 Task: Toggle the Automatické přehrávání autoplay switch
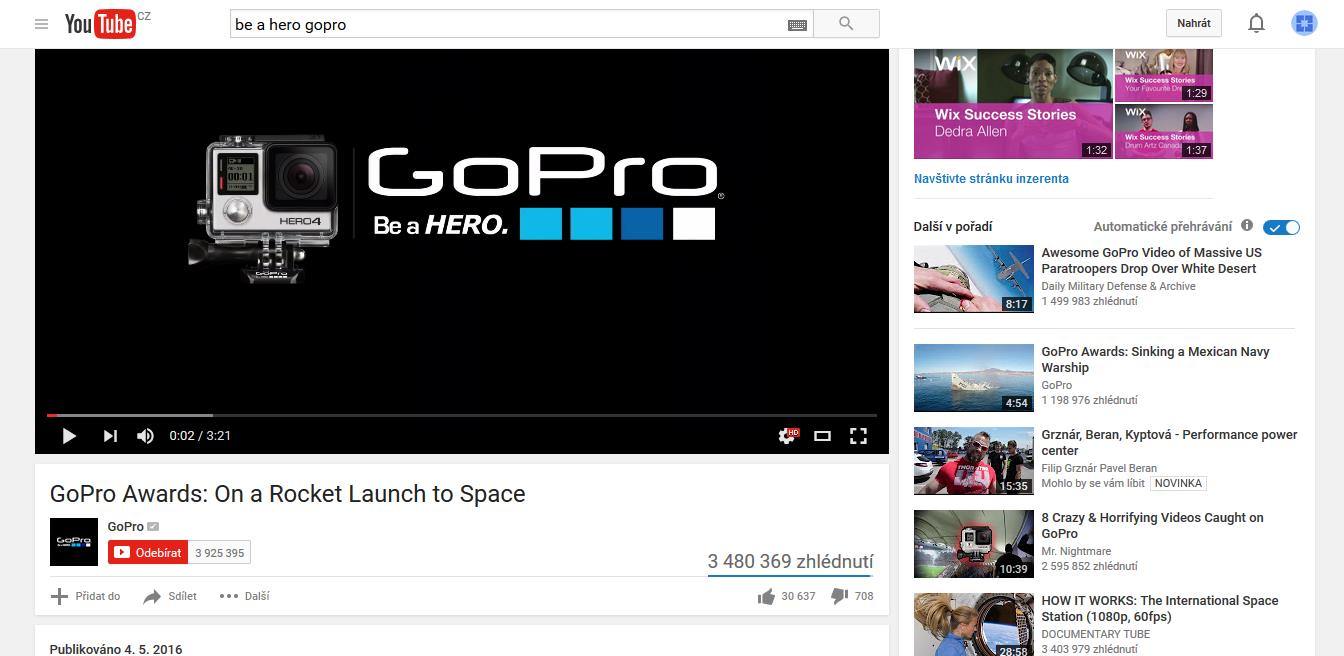pyautogui.click(x=1281, y=227)
